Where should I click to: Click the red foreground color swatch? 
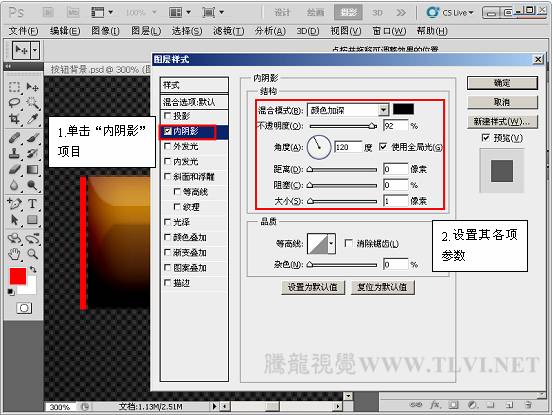click(x=18, y=276)
